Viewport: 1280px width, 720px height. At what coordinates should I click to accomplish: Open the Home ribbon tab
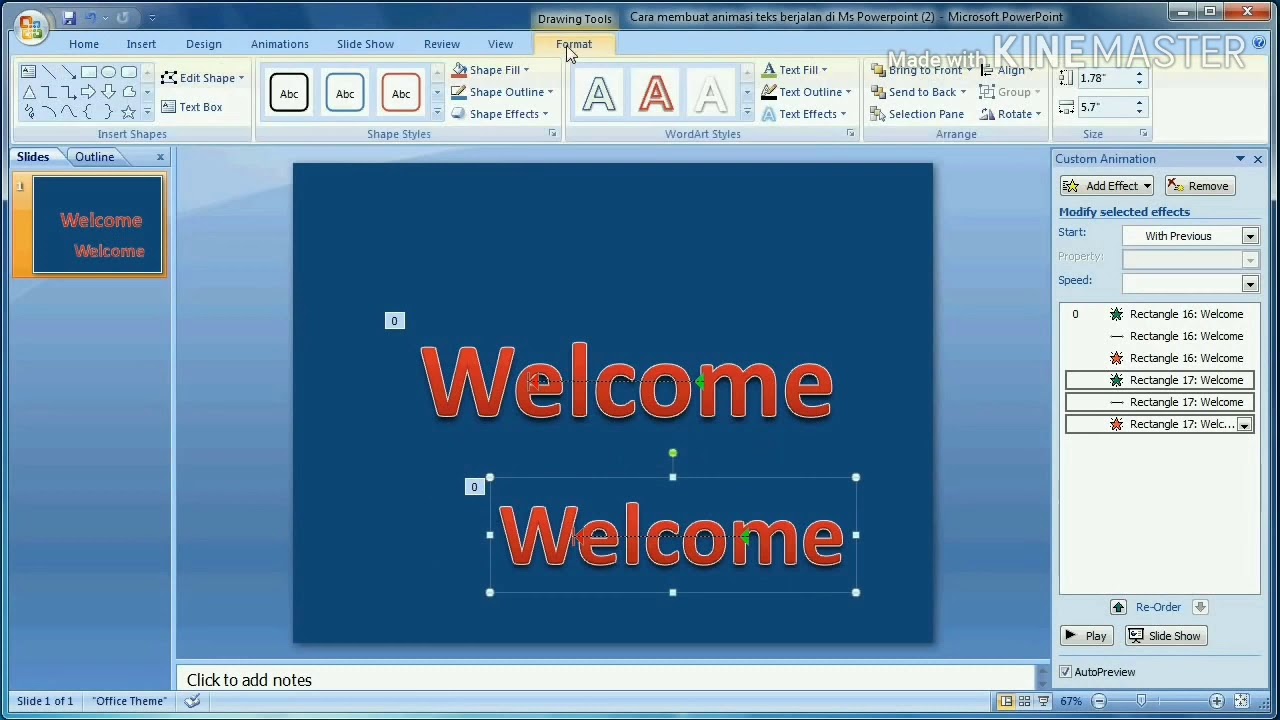pyautogui.click(x=84, y=44)
